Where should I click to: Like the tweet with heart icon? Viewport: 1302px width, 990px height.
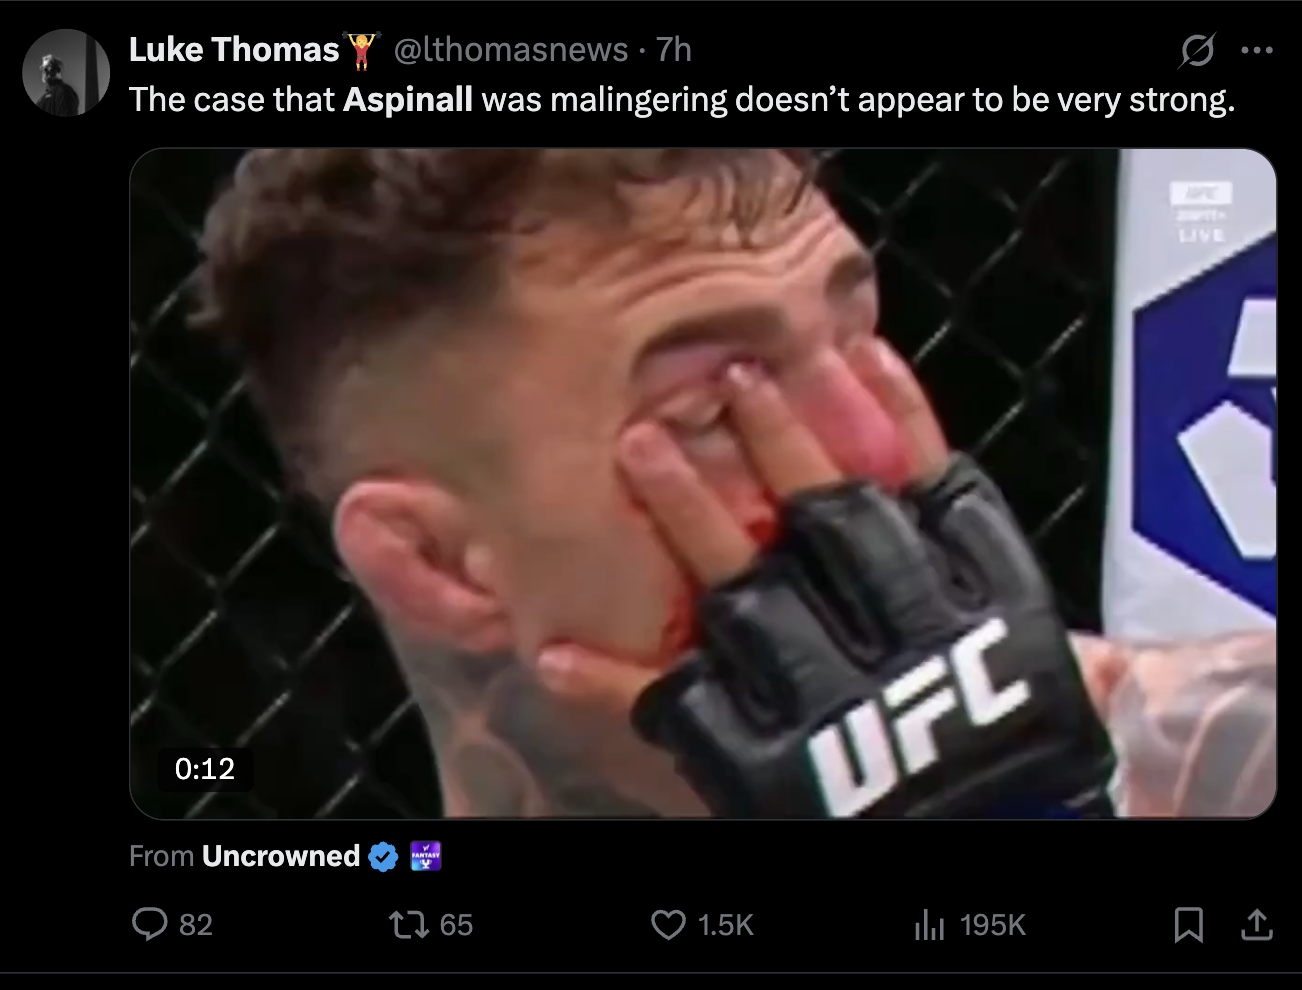(668, 924)
